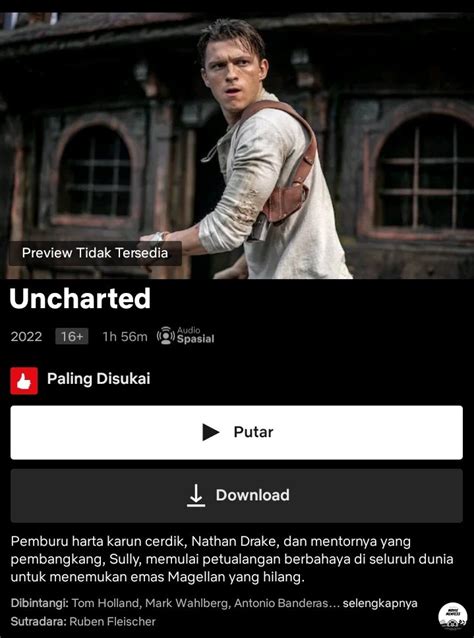Tap the synopsis paragraph about Nathan Drake
Image resolution: width=474 pixels, height=638 pixels.
coord(232,560)
